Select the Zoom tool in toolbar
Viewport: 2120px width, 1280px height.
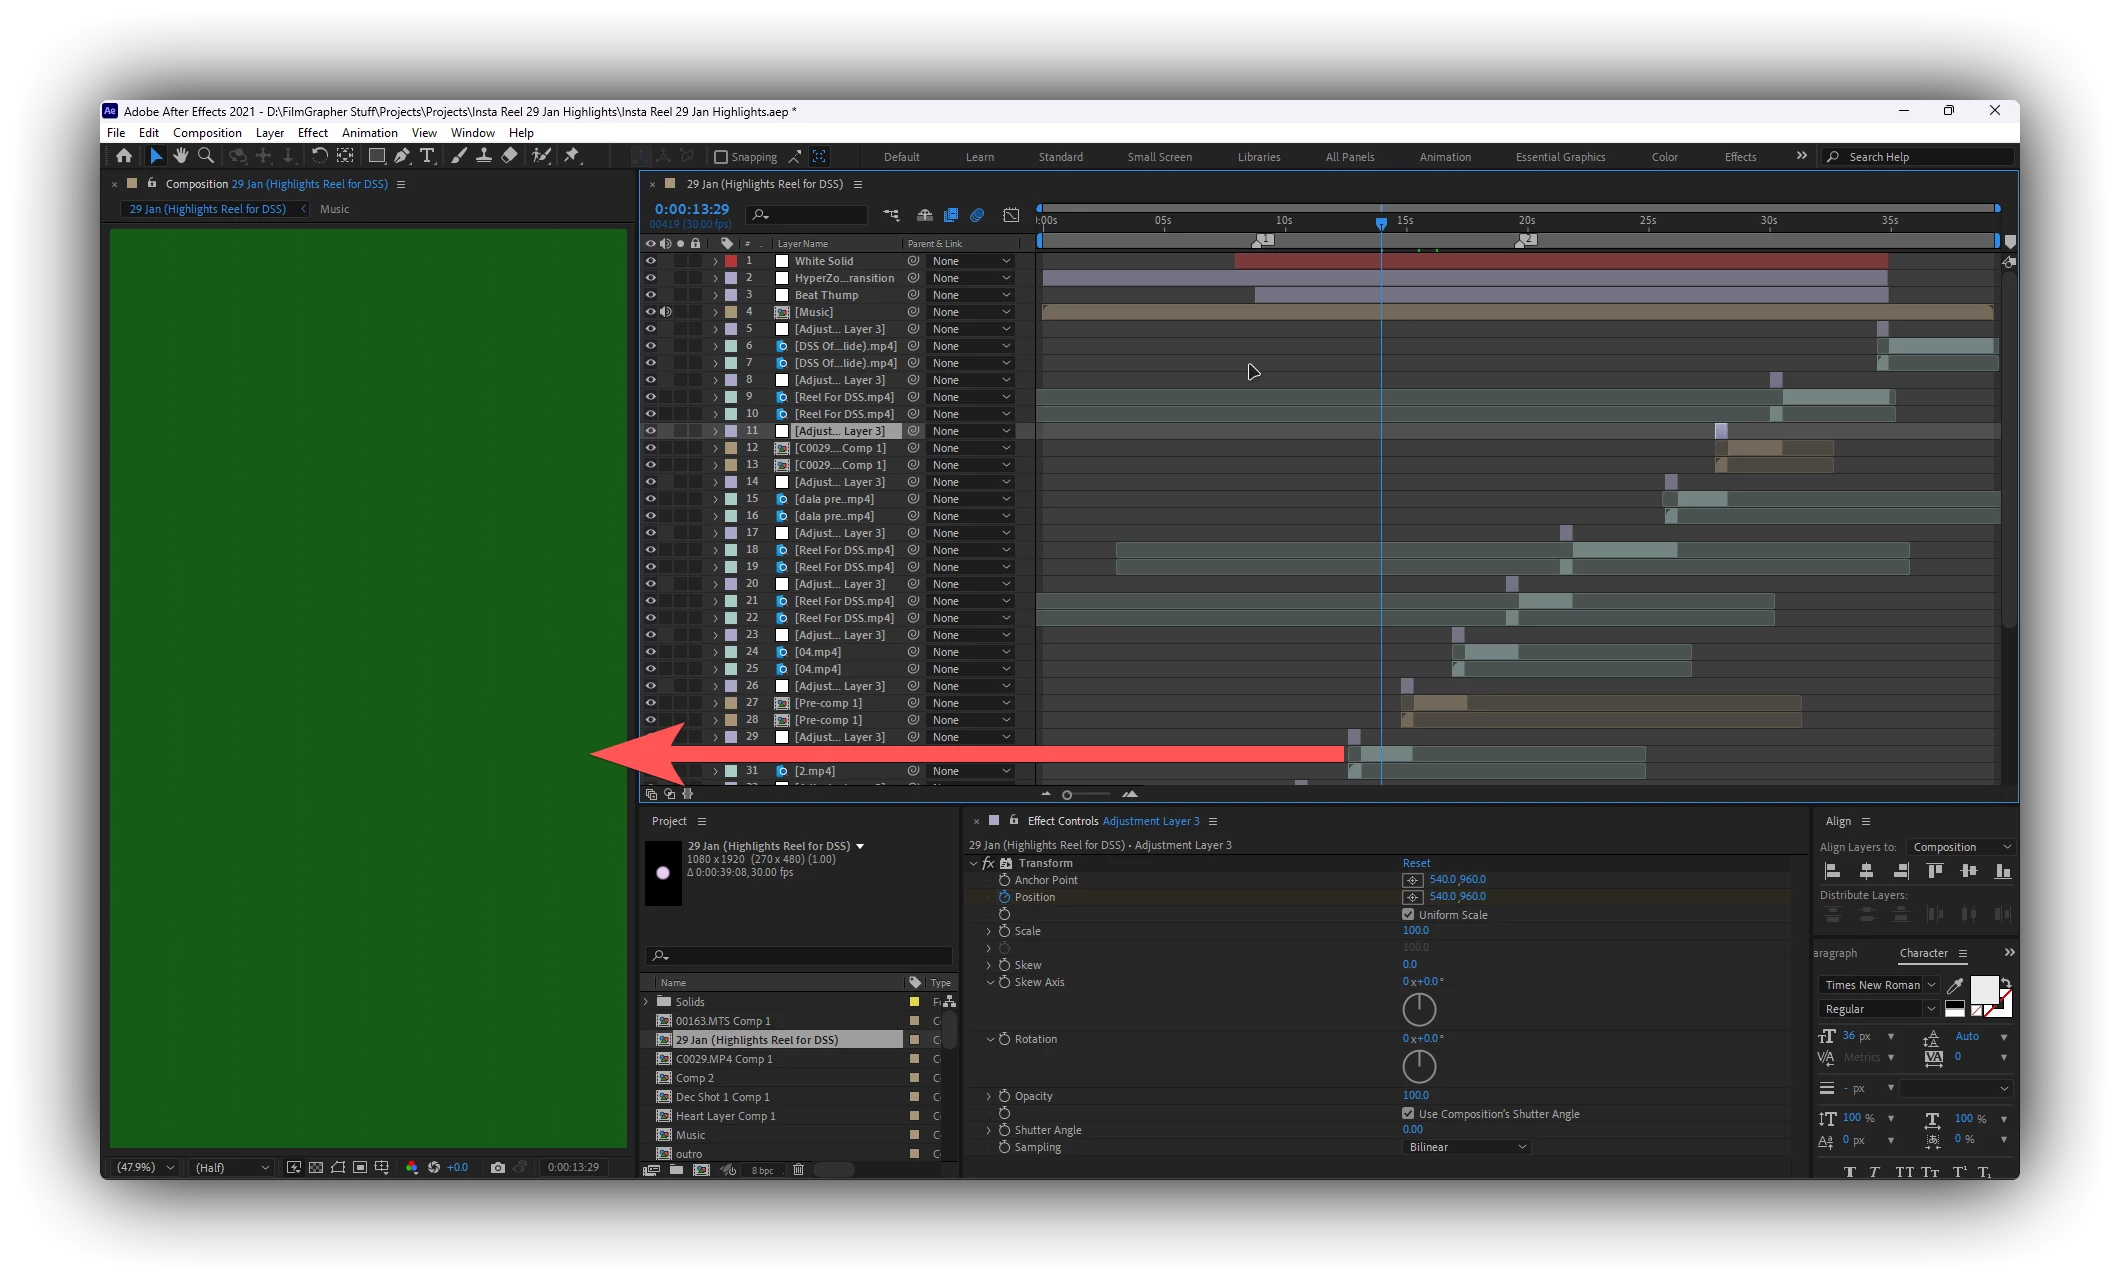pos(206,156)
